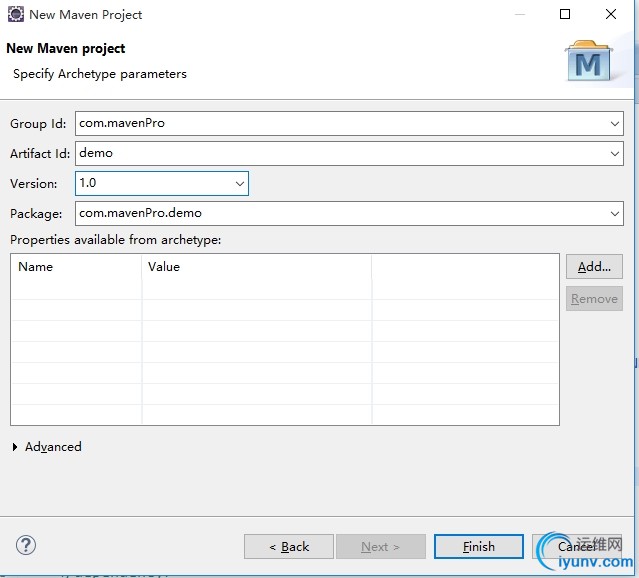Viewport: 639px width, 578px height.
Task: Click the Version field showing 1.0
Action: (162, 183)
